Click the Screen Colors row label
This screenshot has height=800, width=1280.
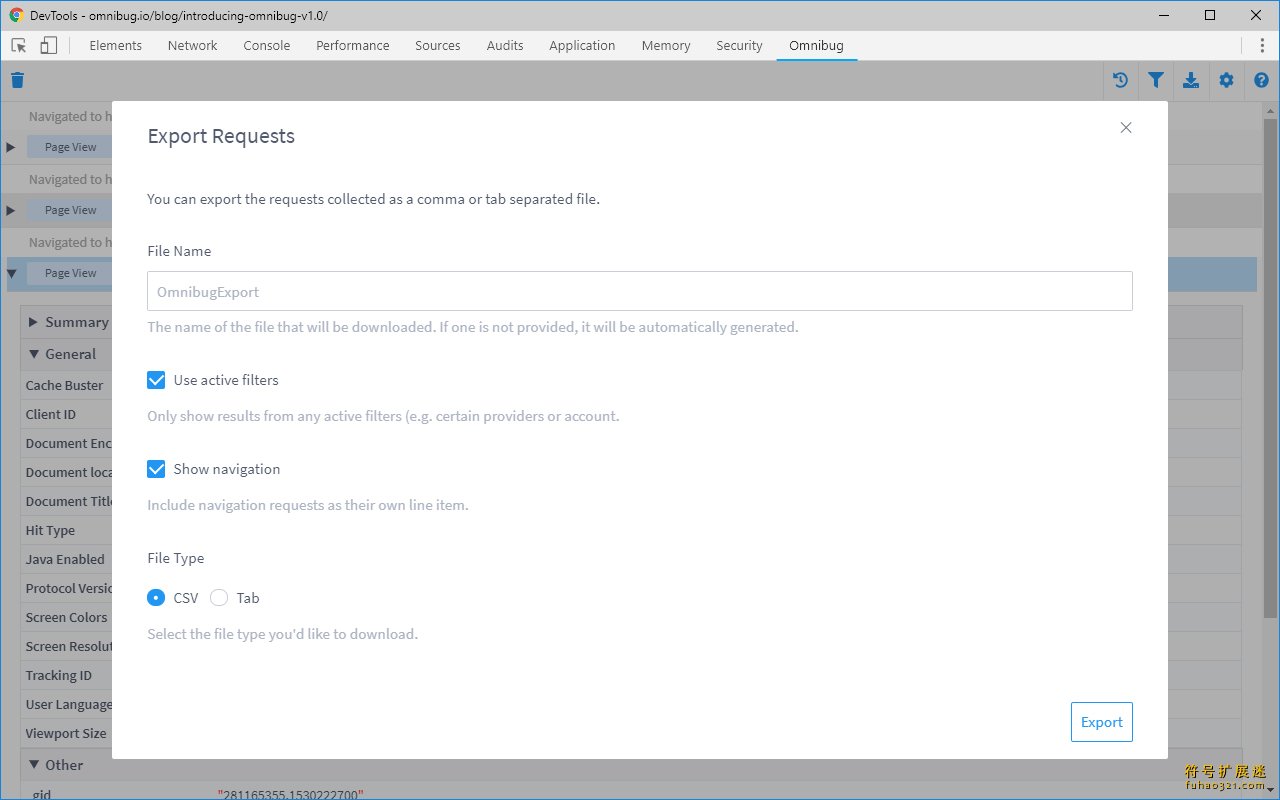click(66, 617)
